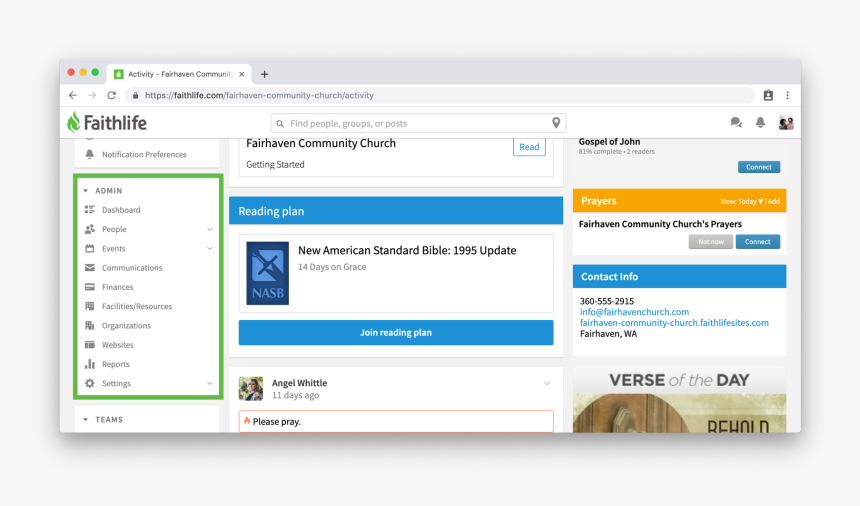Click the Organizations icon
Viewport: 860px width, 506px height.
(90, 325)
